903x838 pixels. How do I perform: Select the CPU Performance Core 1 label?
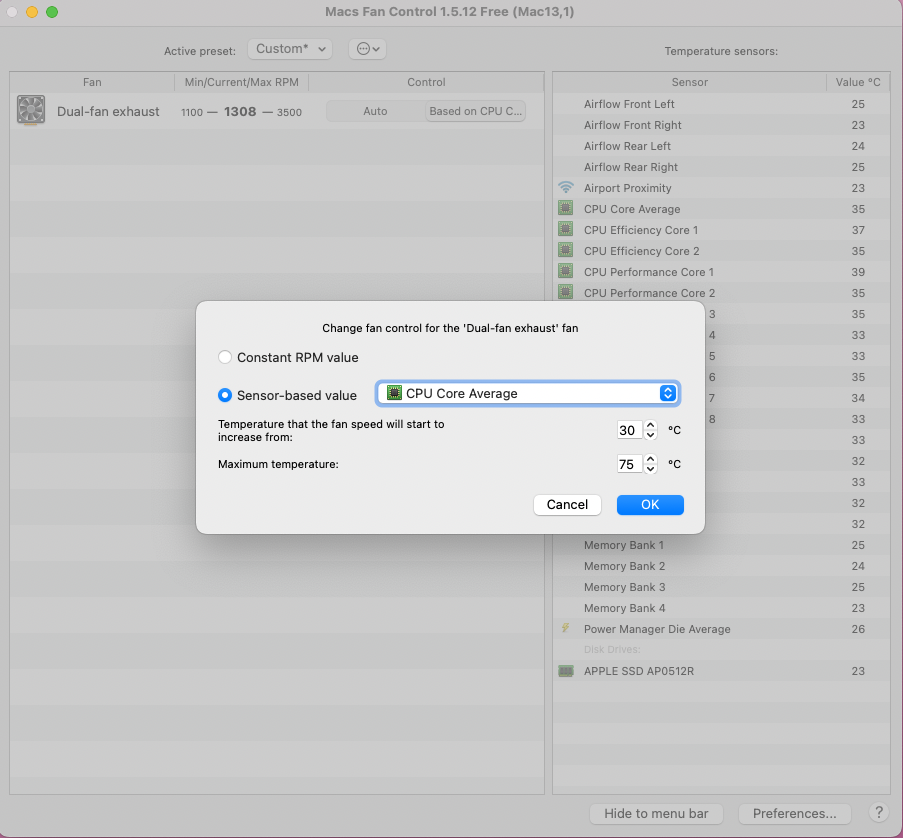[x=649, y=272]
